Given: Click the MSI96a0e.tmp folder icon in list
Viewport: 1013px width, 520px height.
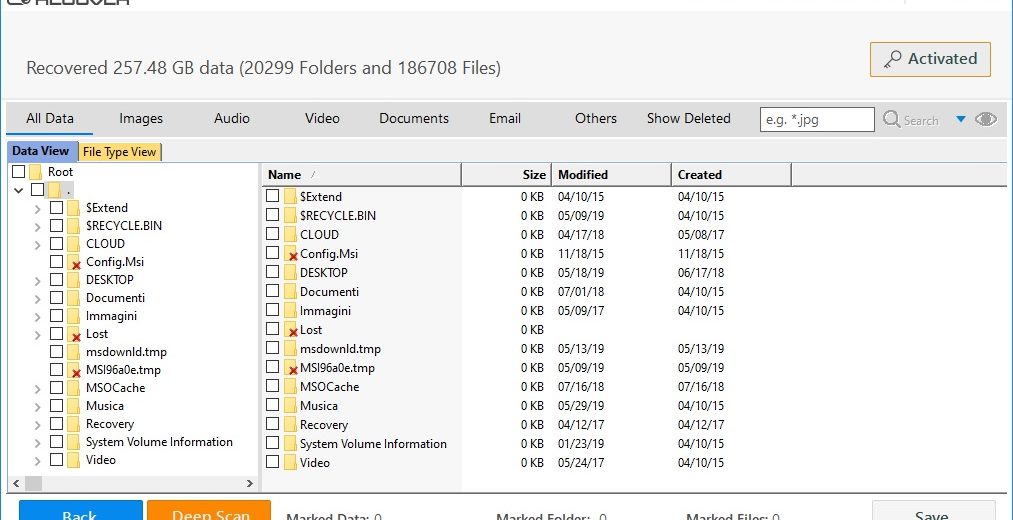Looking at the screenshot, I should [291, 368].
